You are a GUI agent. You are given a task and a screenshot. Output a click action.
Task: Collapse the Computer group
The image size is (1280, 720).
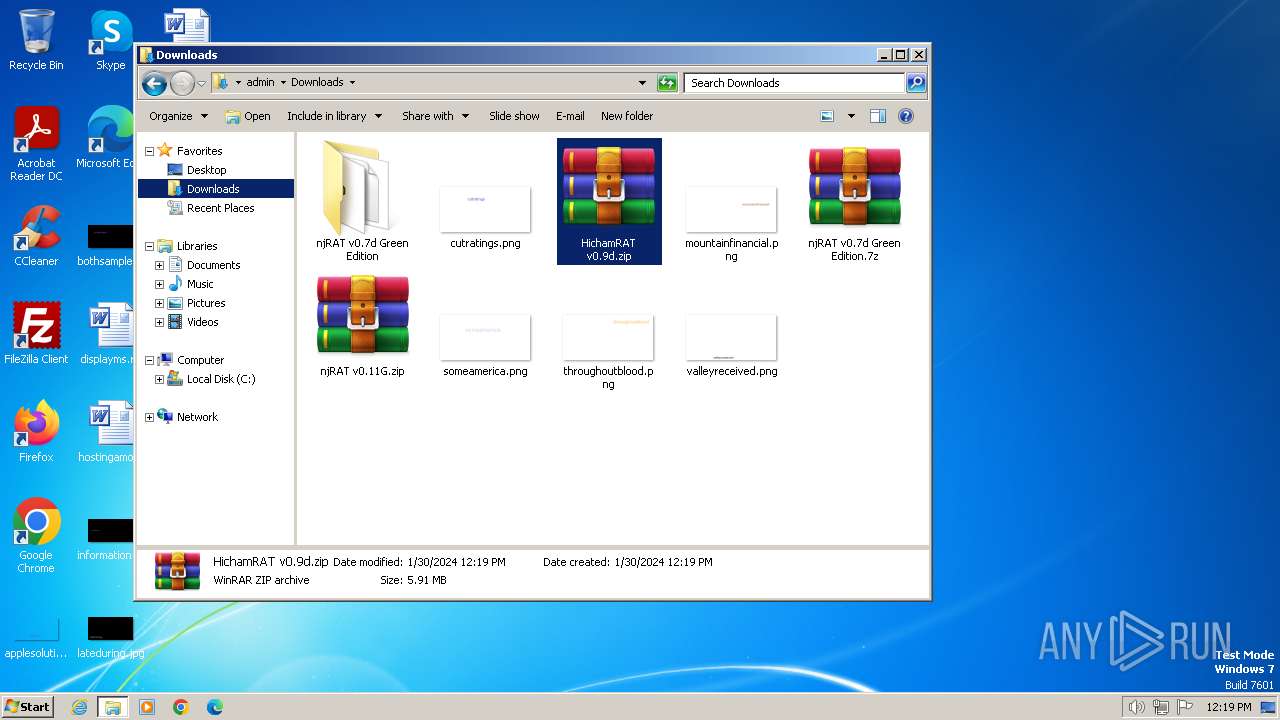tap(150, 360)
